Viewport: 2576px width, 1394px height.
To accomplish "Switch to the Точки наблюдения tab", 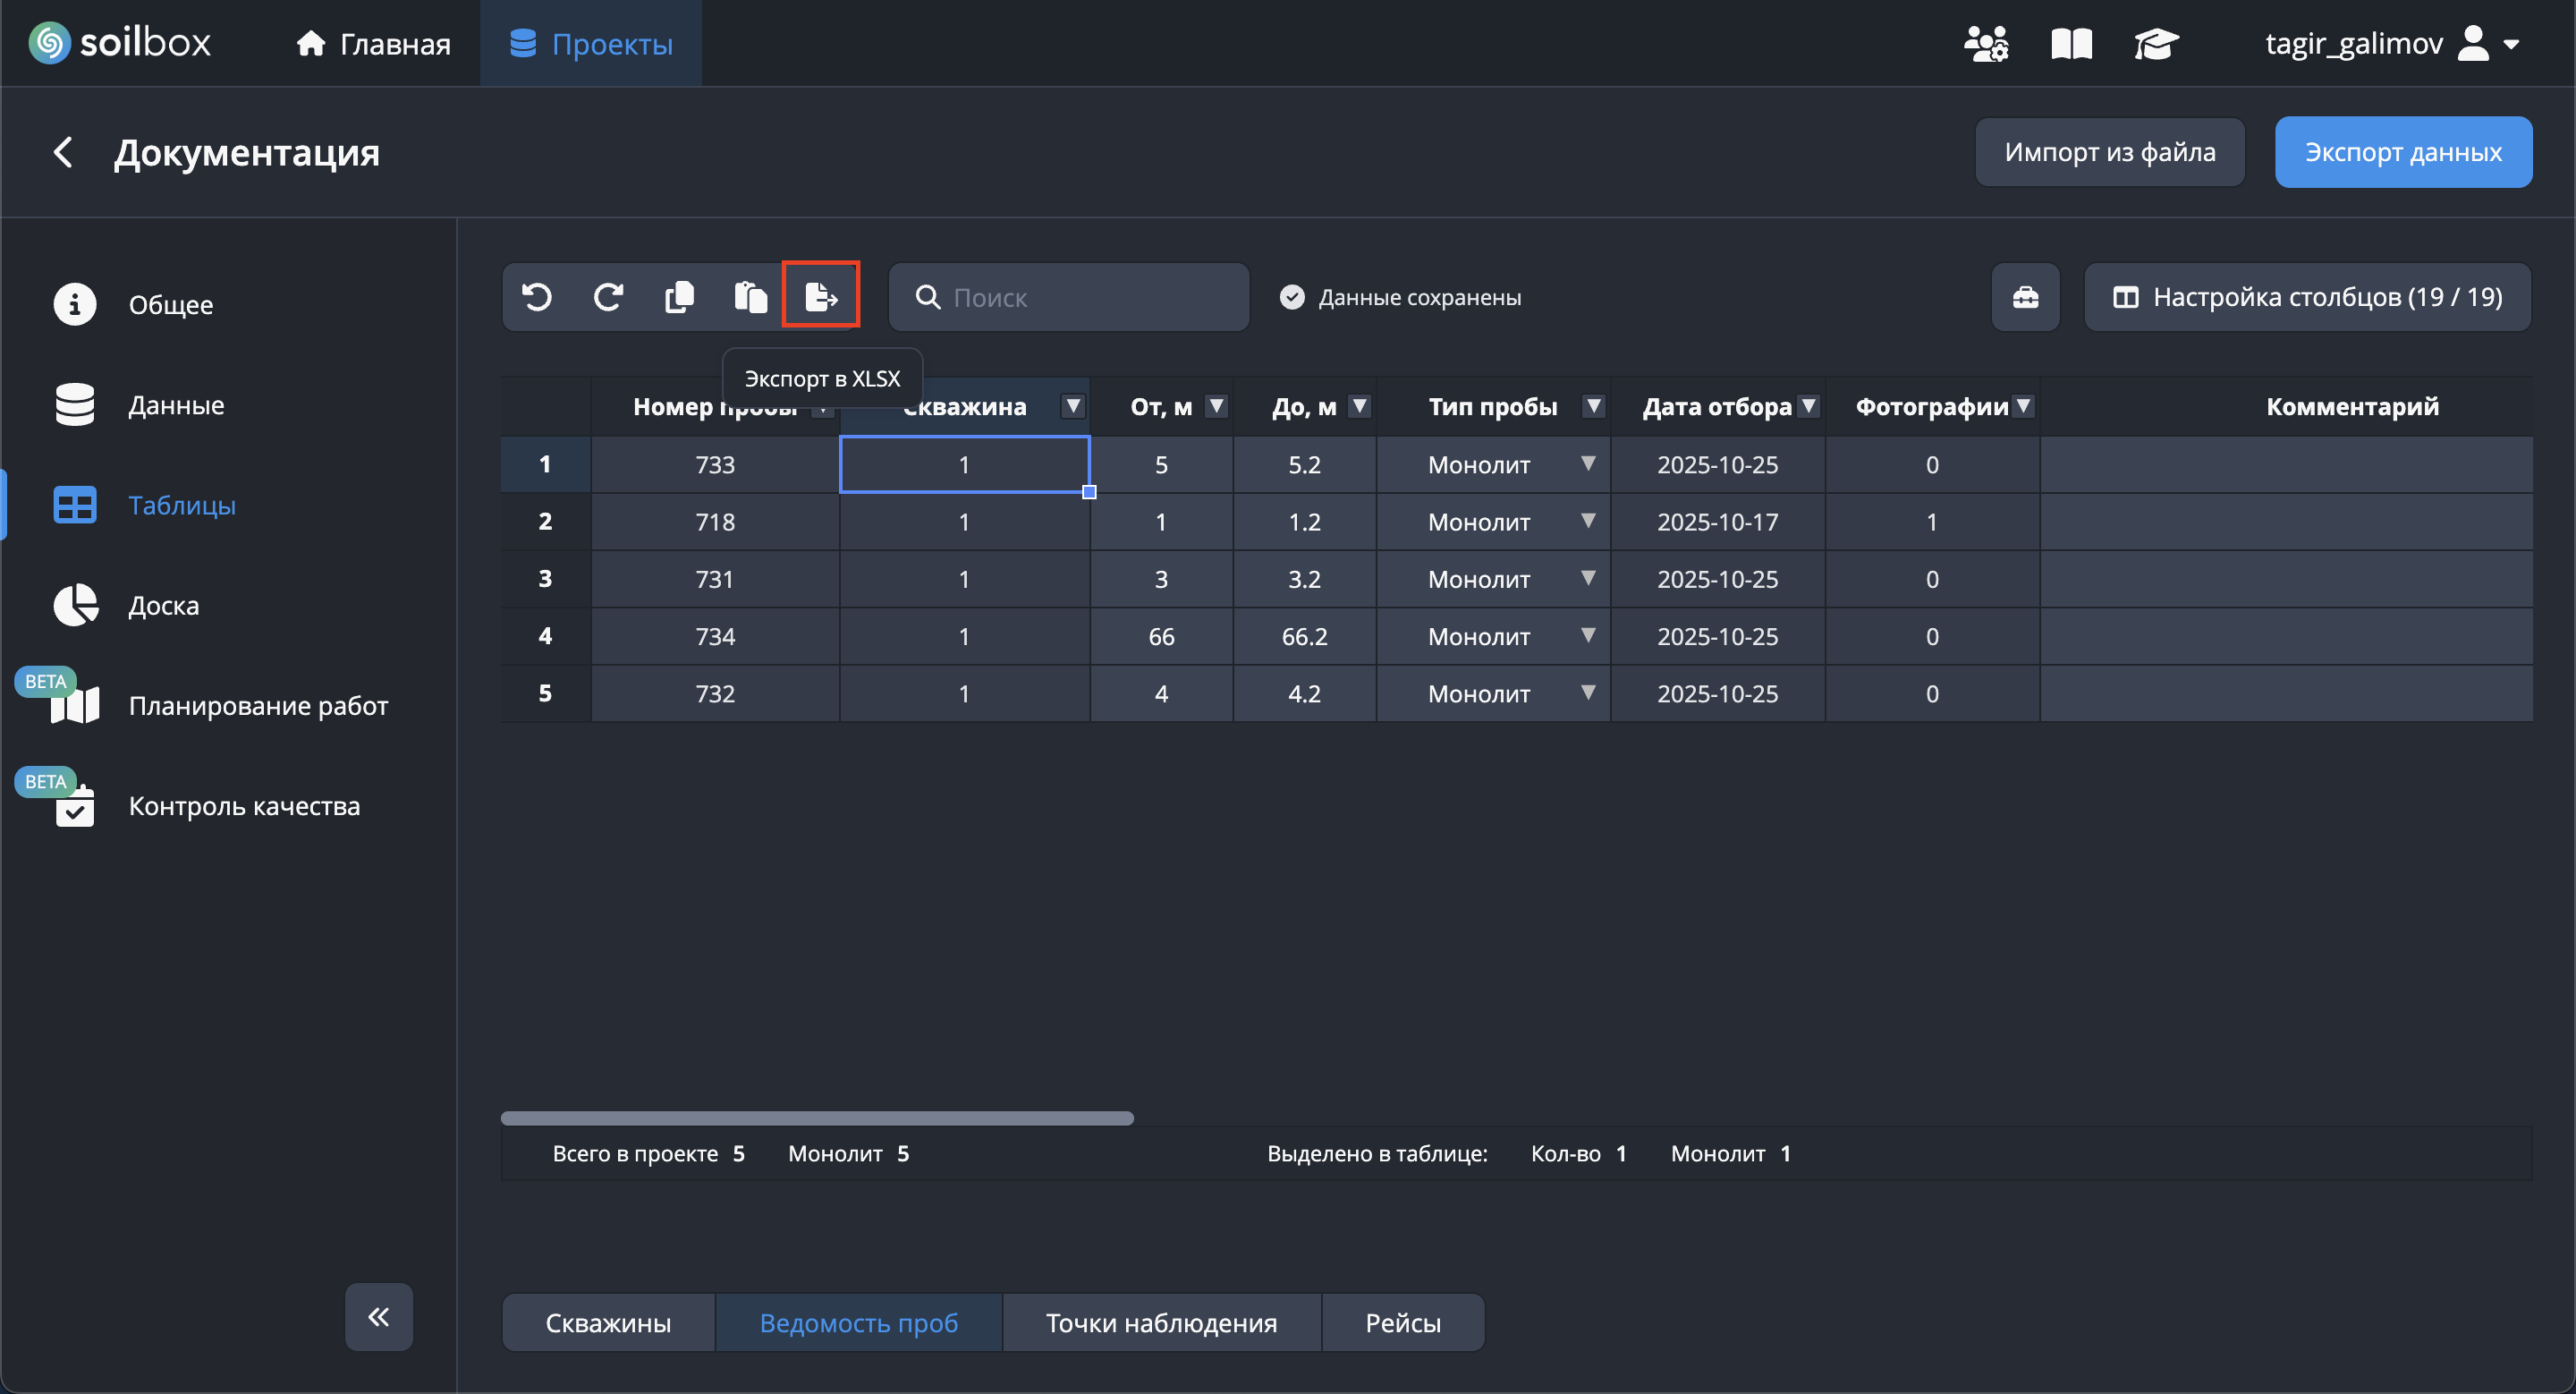I will [1161, 1323].
